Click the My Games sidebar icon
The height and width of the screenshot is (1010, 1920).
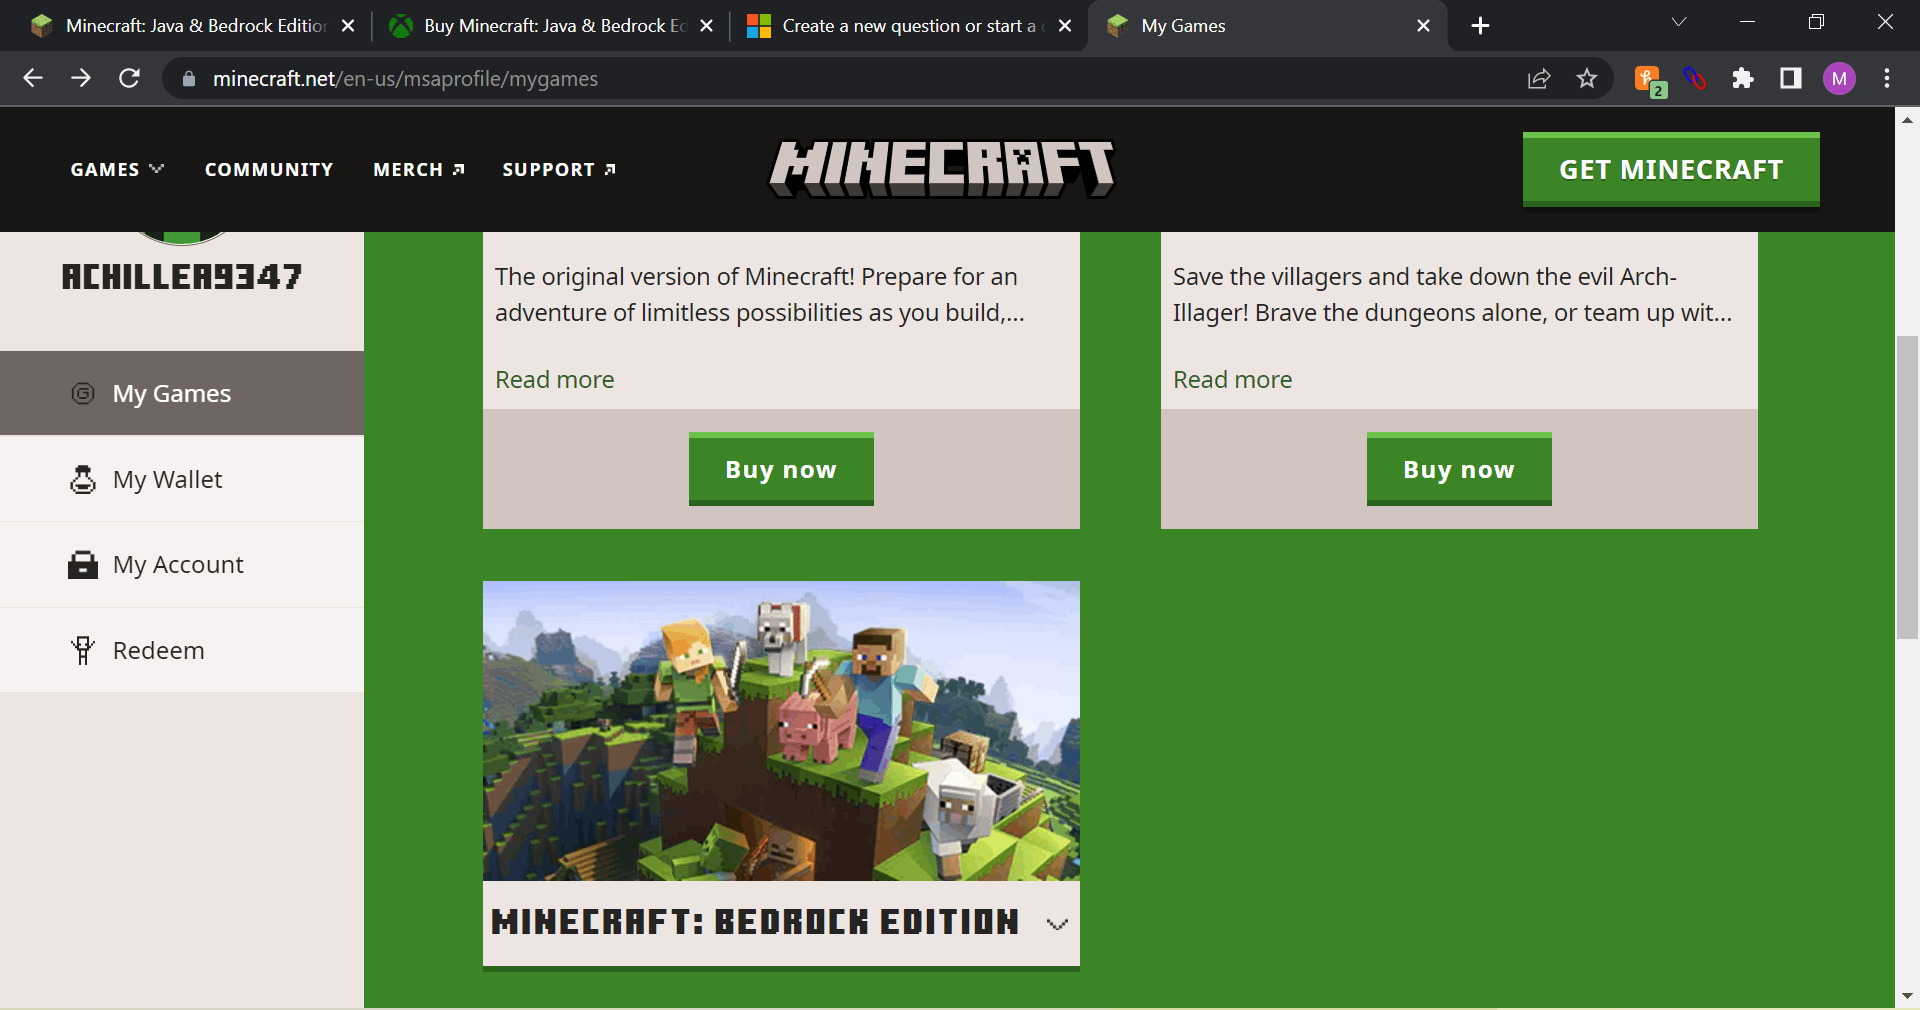[x=83, y=394]
